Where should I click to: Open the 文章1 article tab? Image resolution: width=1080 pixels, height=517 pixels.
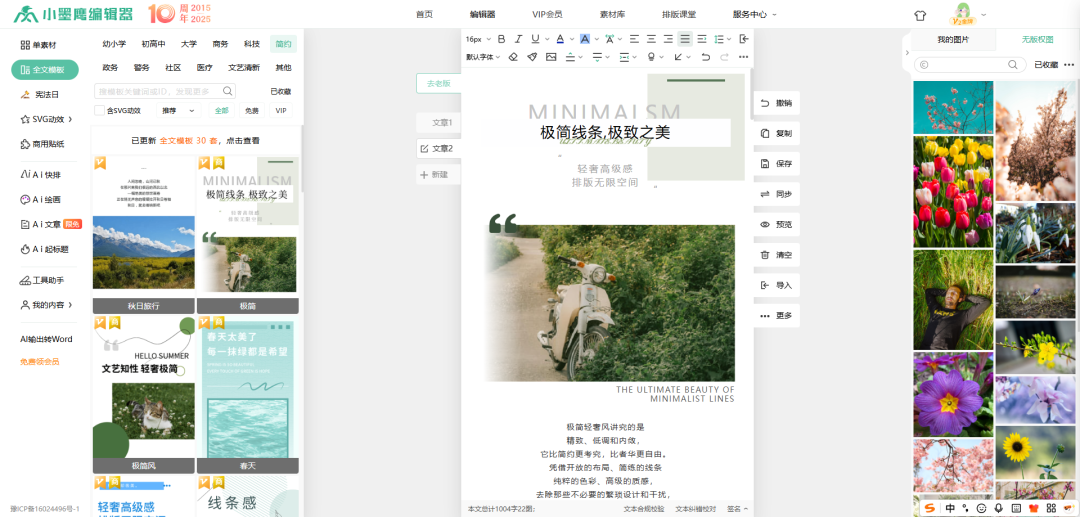pyautogui.click(x=439, y=123)
